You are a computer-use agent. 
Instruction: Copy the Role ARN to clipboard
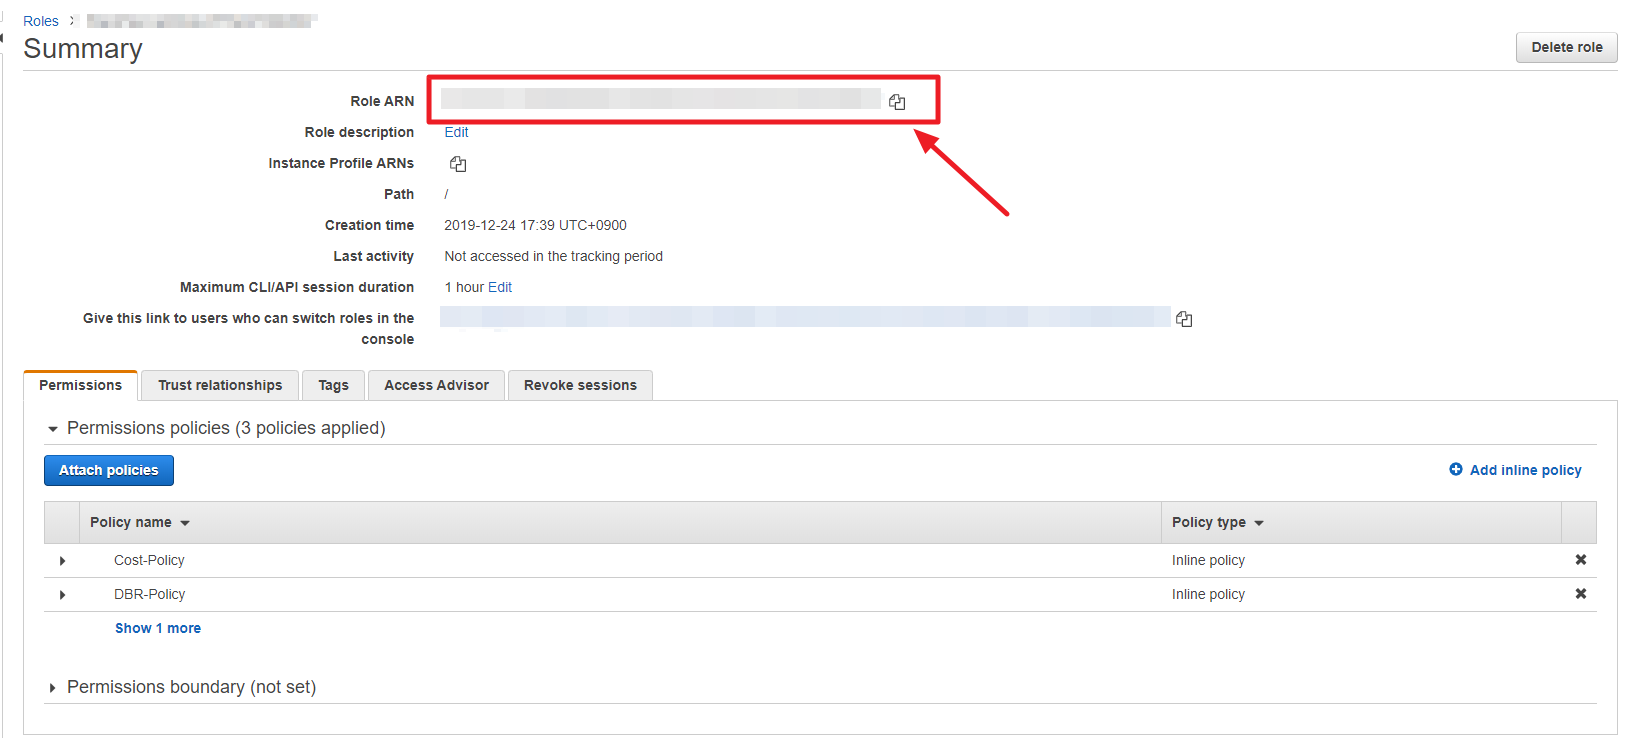click(897, 102)
